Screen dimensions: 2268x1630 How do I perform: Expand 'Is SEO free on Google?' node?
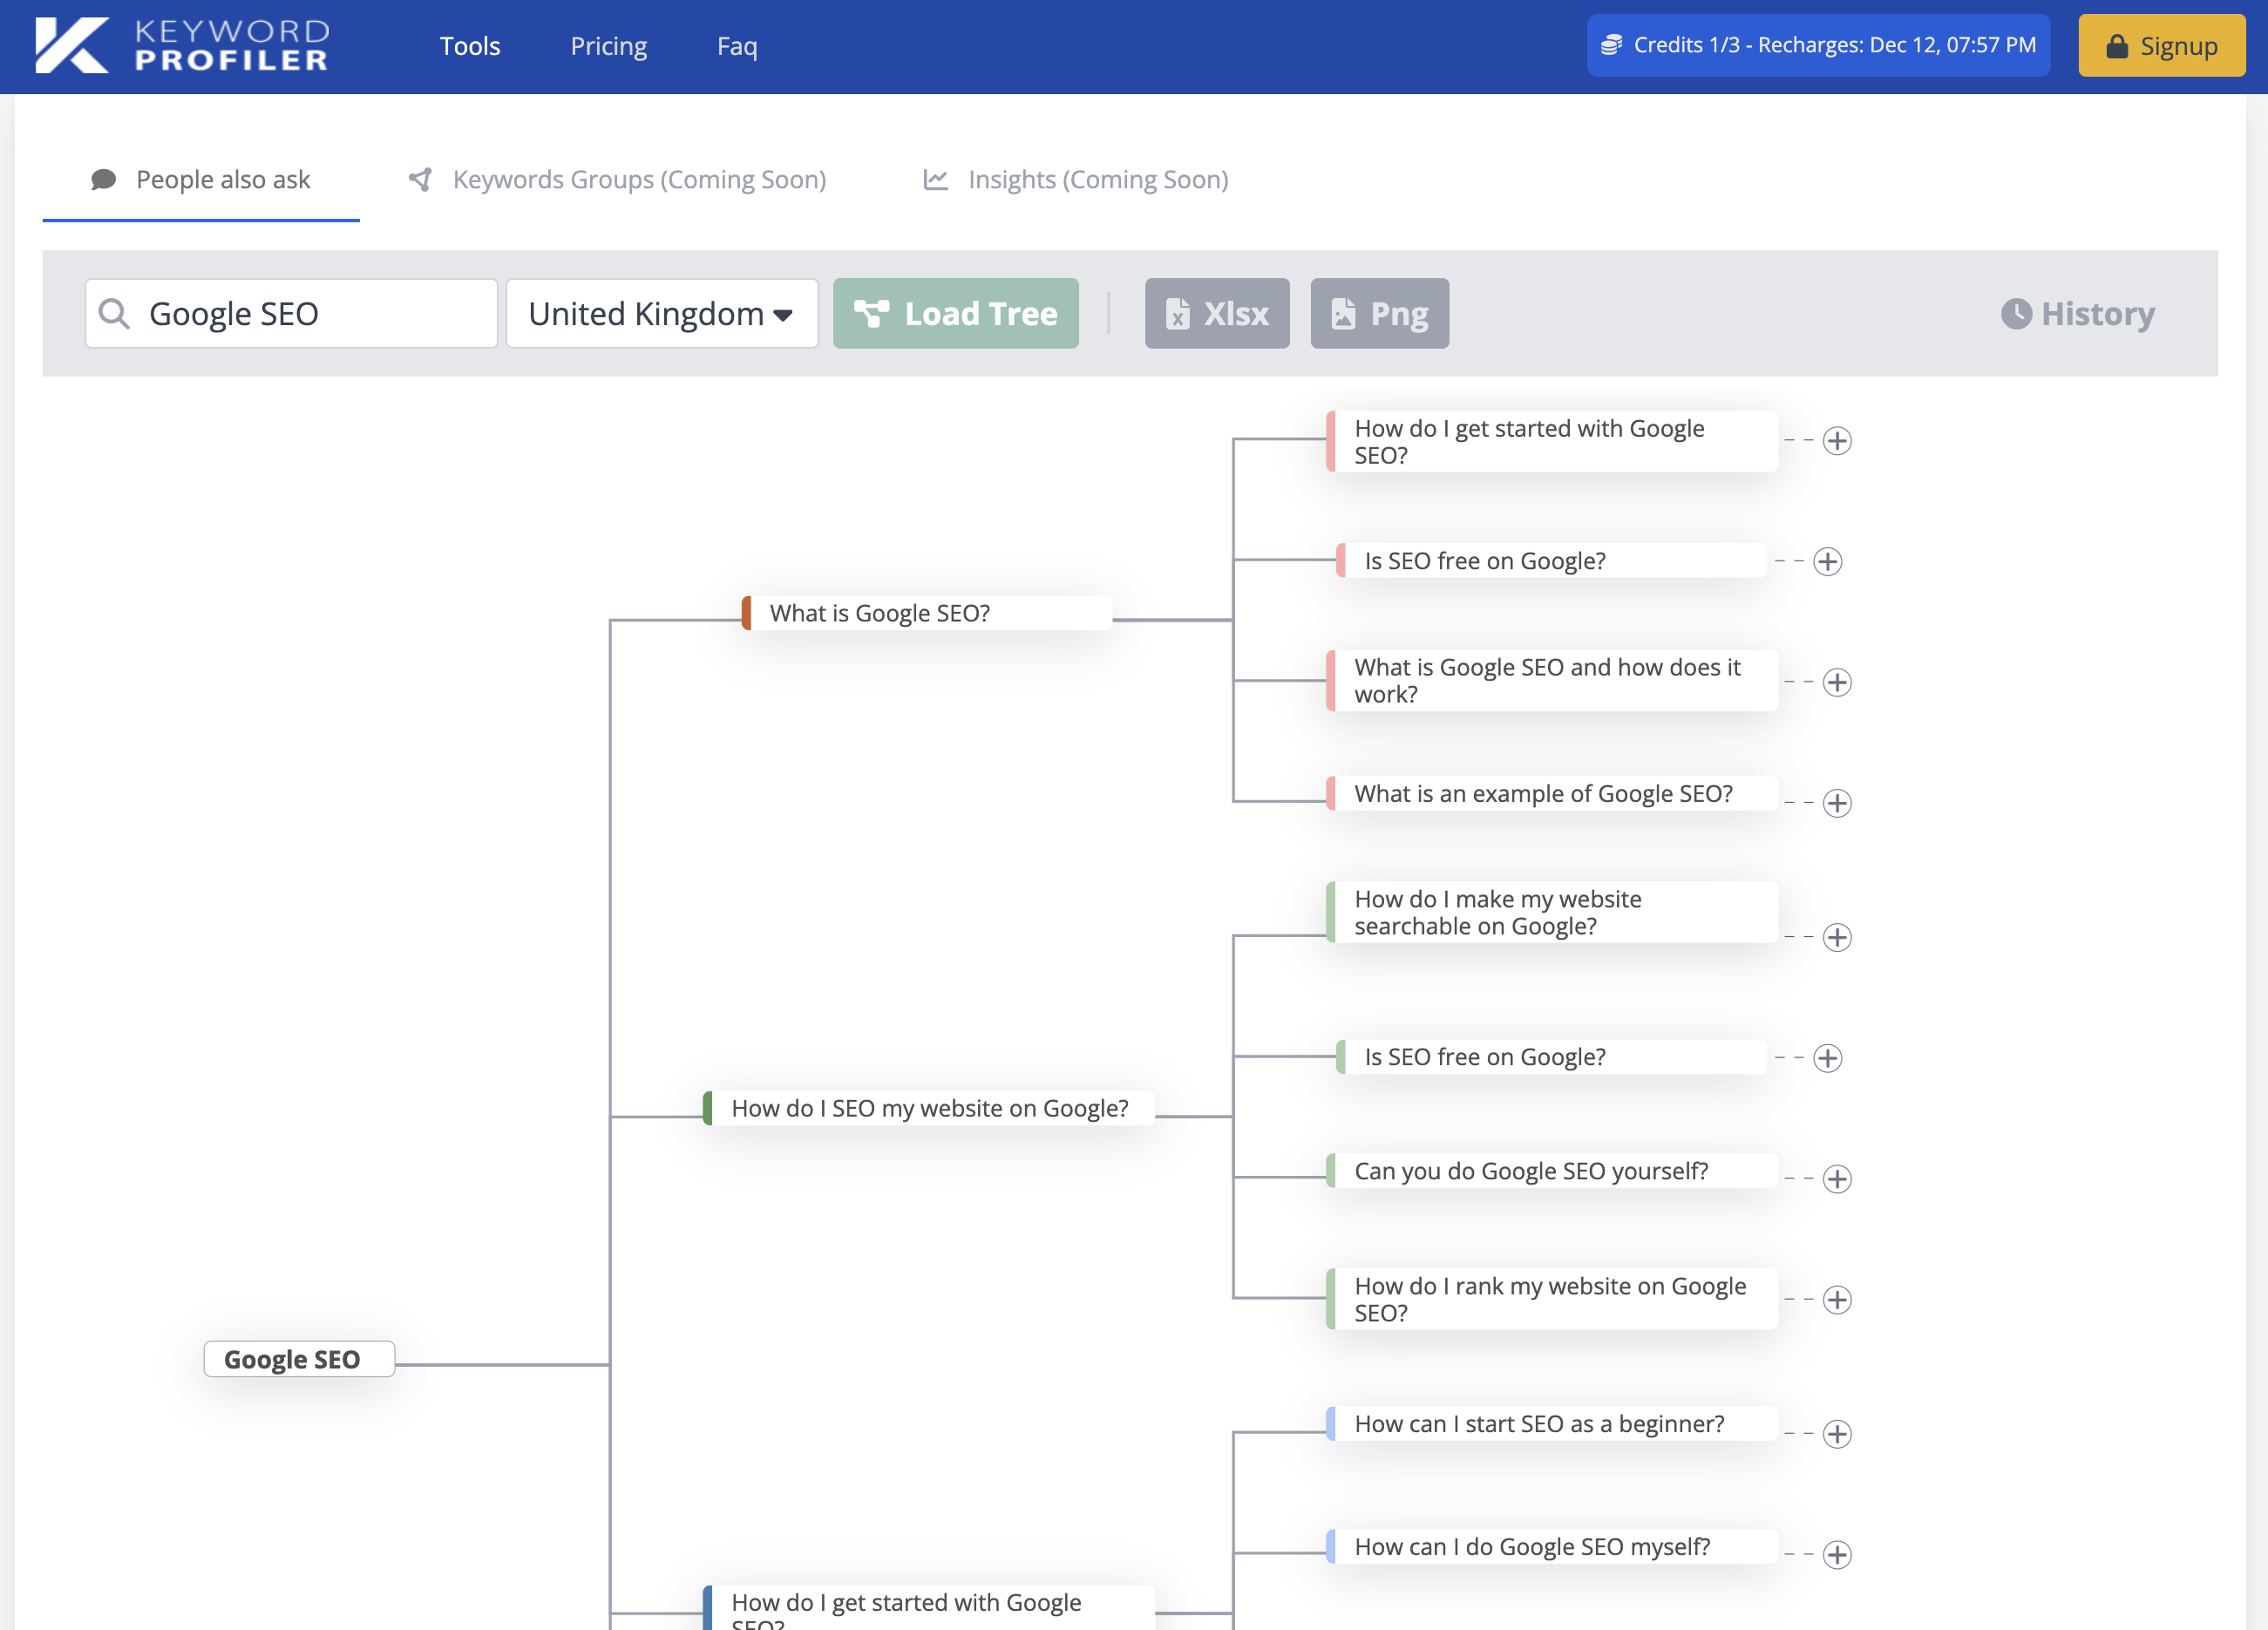pyautogui.click(x=1831, y=560)
